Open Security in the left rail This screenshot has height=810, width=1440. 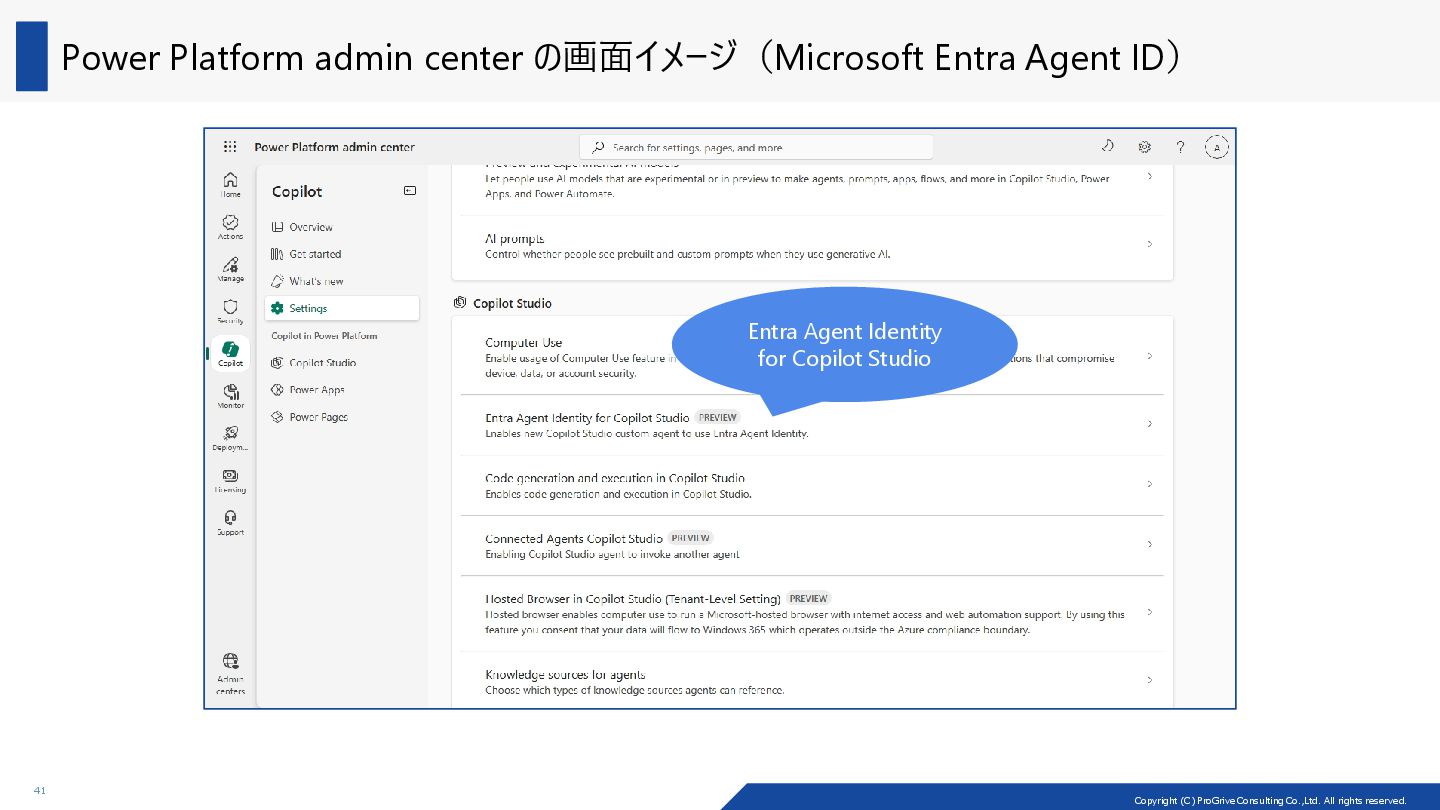pos(230,311)
